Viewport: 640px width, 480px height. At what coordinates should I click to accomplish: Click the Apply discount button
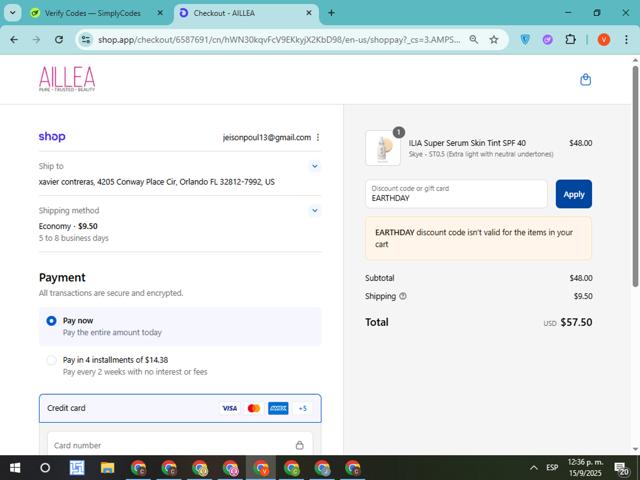pyautogui.click(x=573, y=194)
